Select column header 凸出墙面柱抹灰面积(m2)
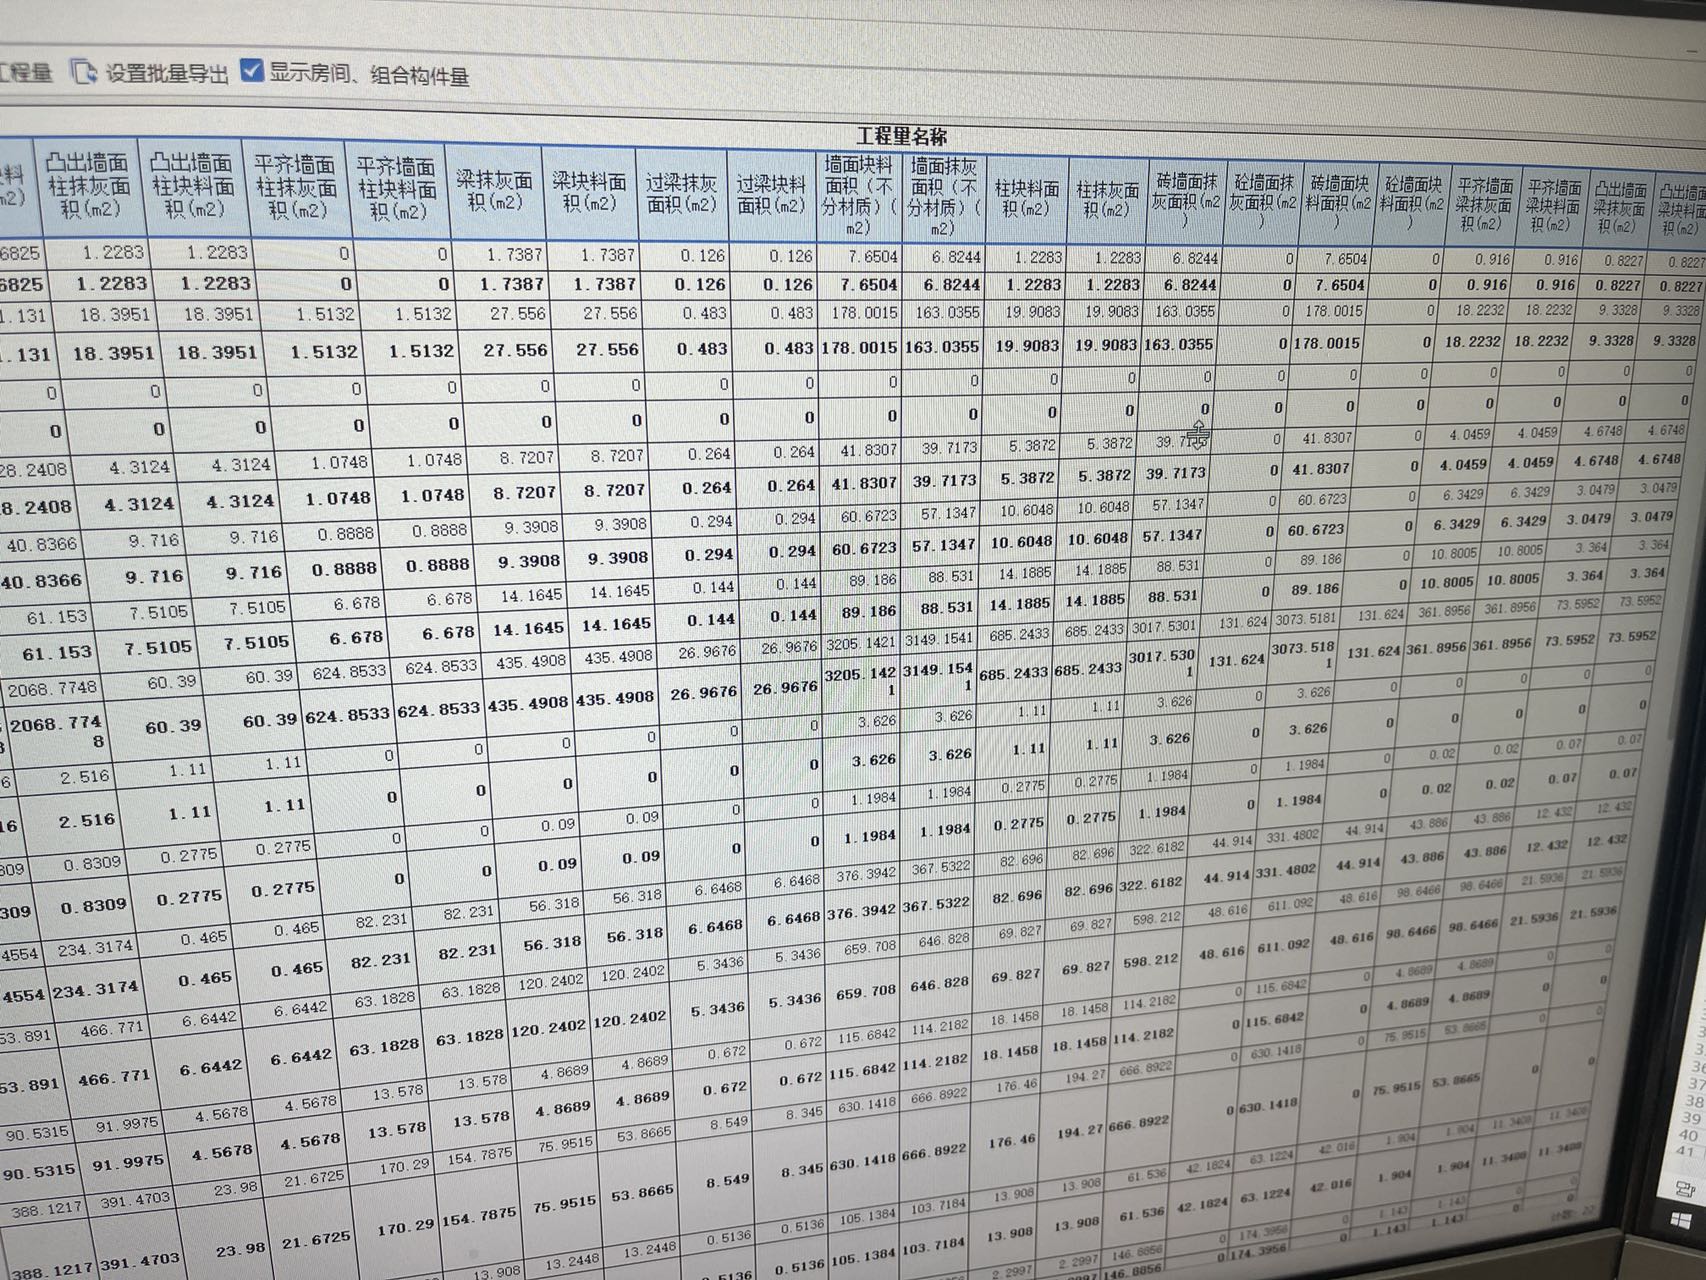Image resolution: width=1706 pixels, height=1280 pixels. click(x=88, y=186)
